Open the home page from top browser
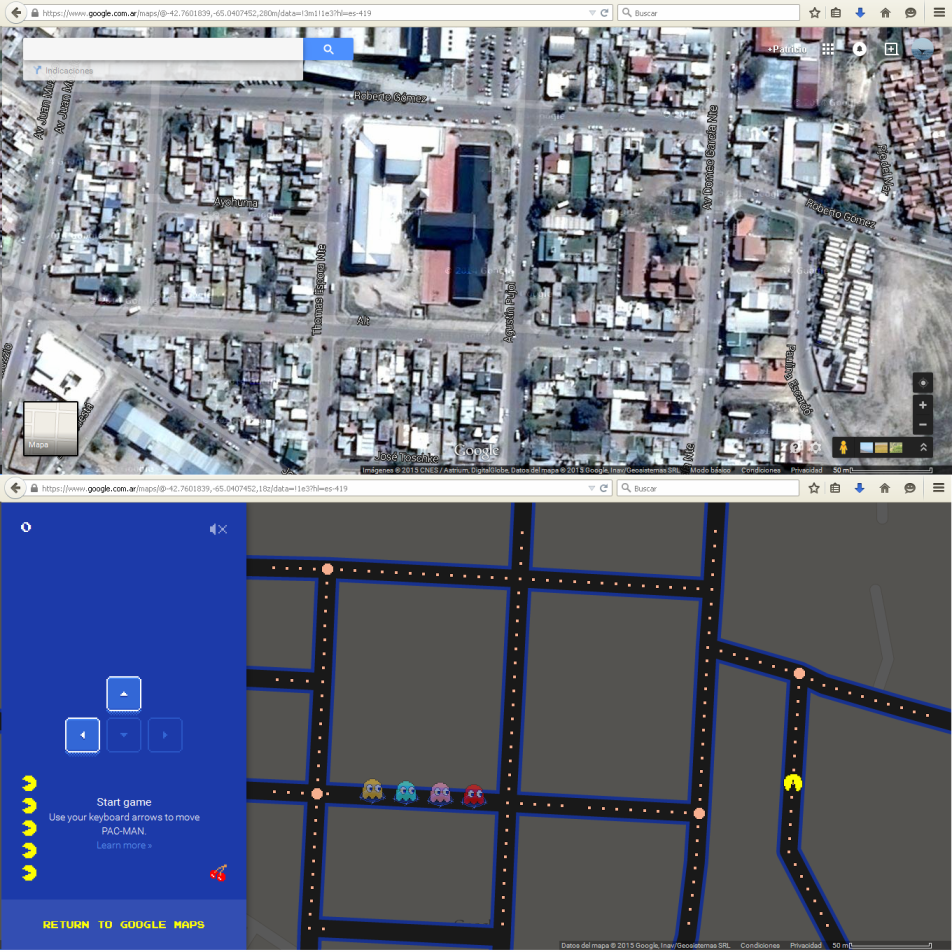Image resolution: width=952 pixels, height=952 pixels. click(885, 13)
